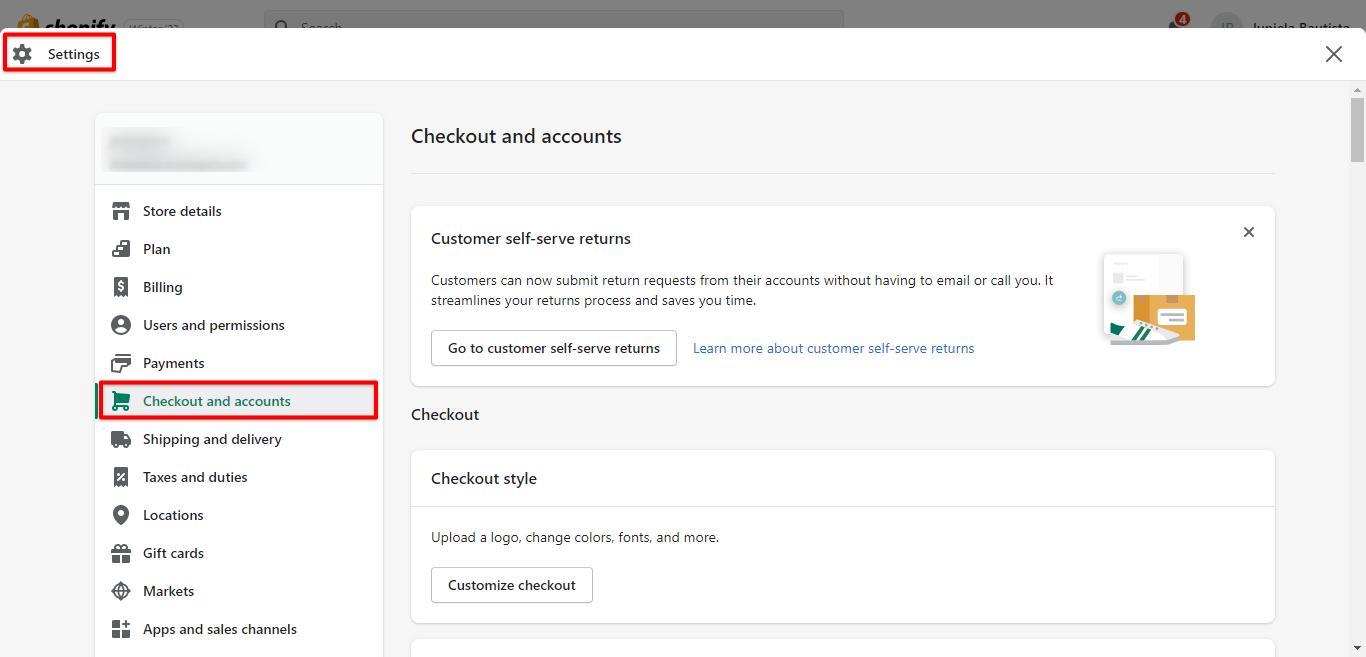Open Taxes and duties settings
1366x657 pixels.
tap(195, 477)
